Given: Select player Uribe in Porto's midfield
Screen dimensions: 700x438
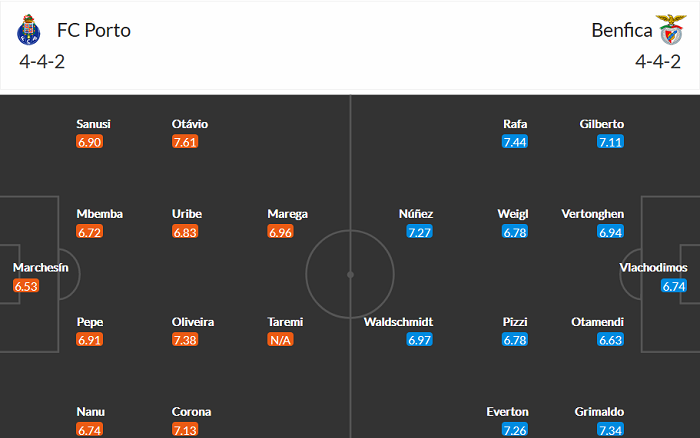Looking at the screenshot, I should 188,214.
